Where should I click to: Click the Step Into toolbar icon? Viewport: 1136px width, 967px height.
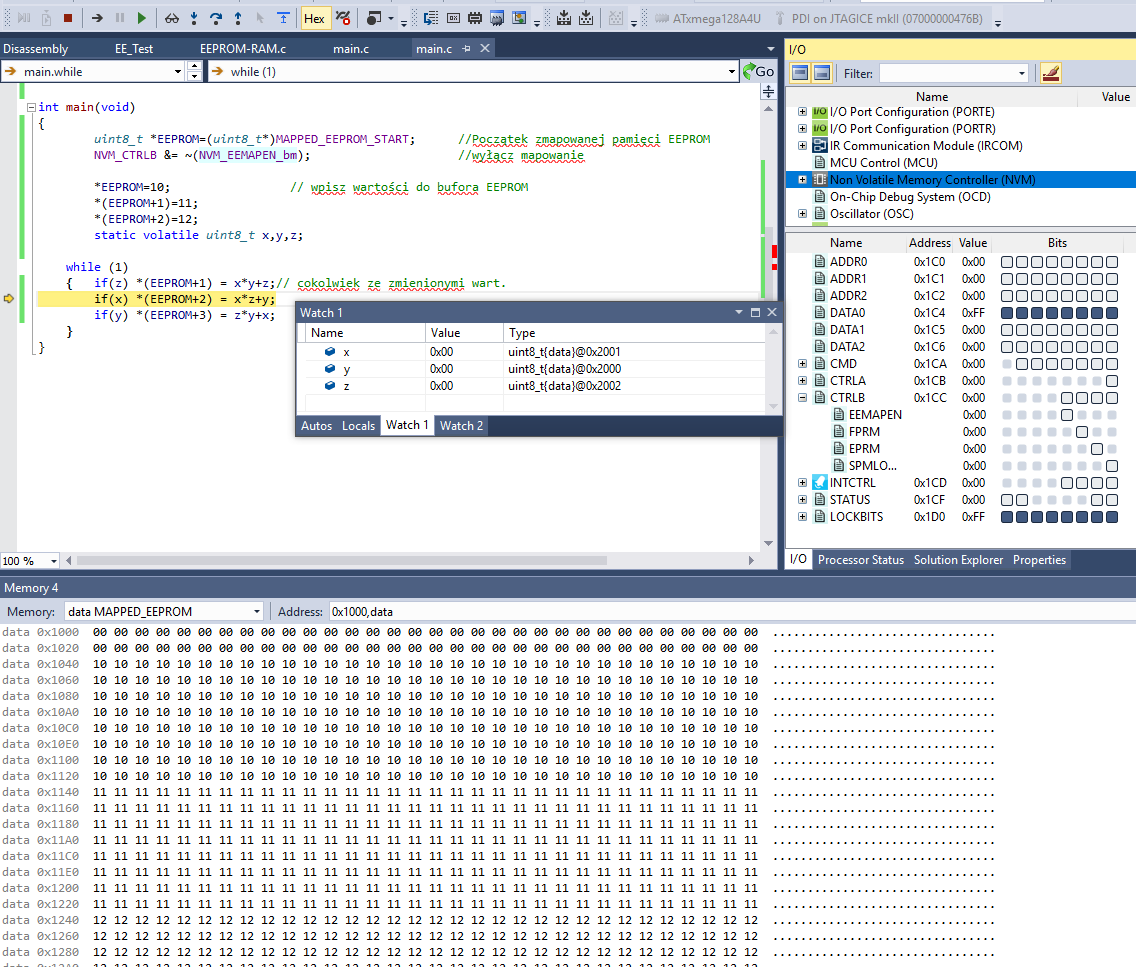(x=193, y=18)
